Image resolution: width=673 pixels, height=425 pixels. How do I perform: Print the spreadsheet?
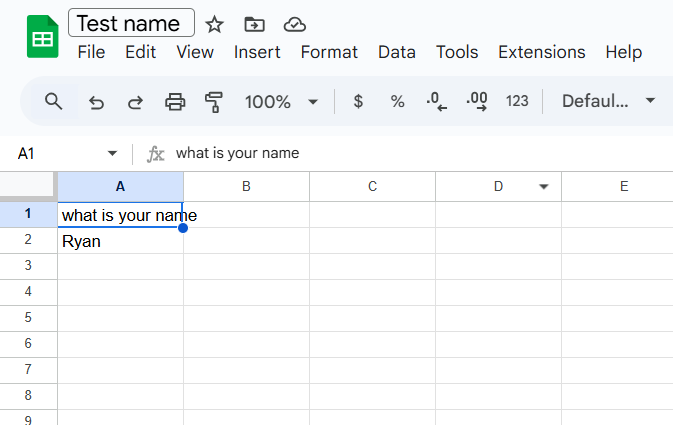tap(175, 101)
